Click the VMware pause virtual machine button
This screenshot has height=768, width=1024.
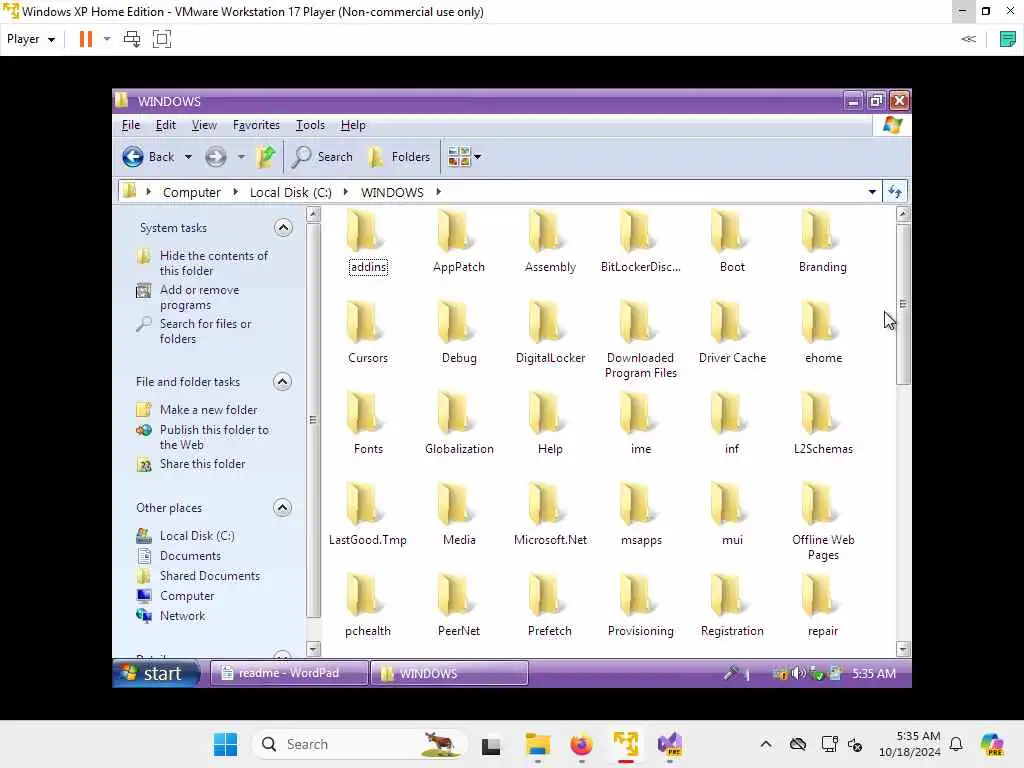86,39
